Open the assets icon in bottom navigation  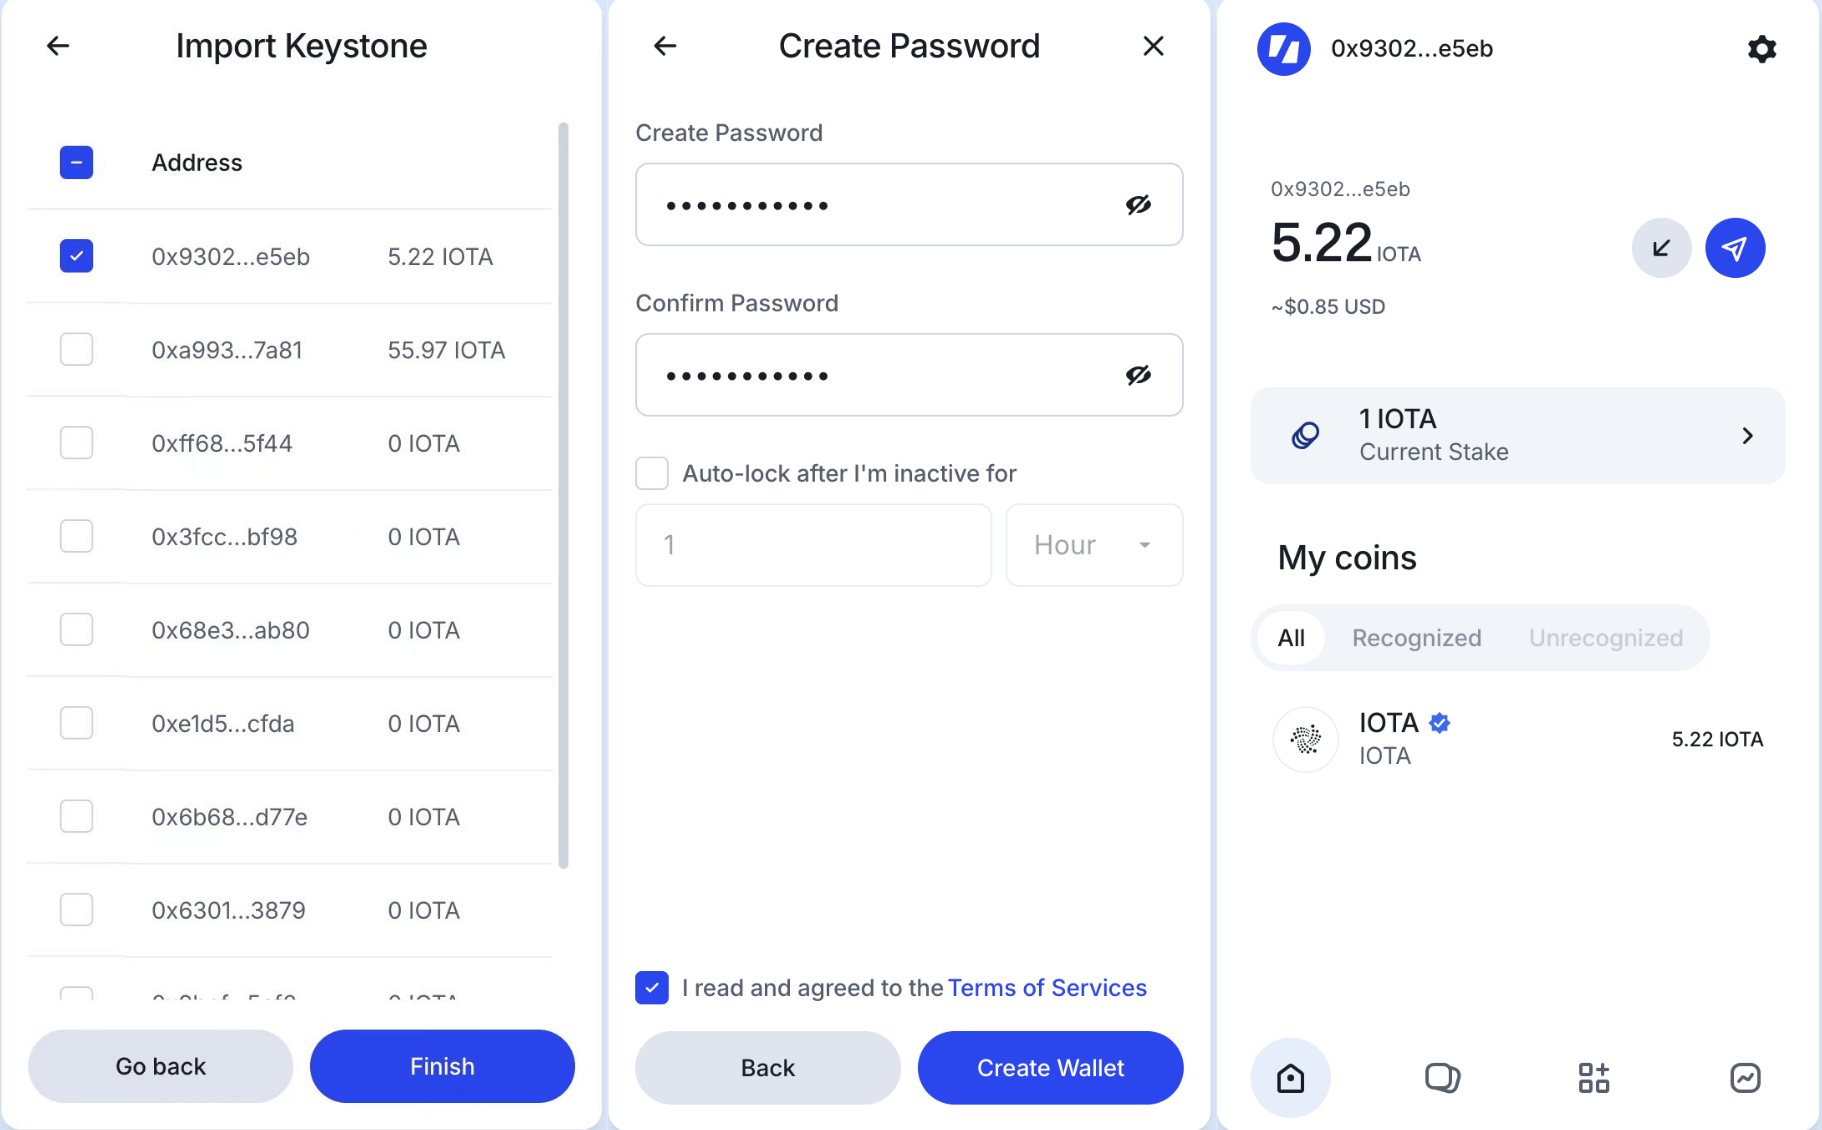[1442, 1077]
